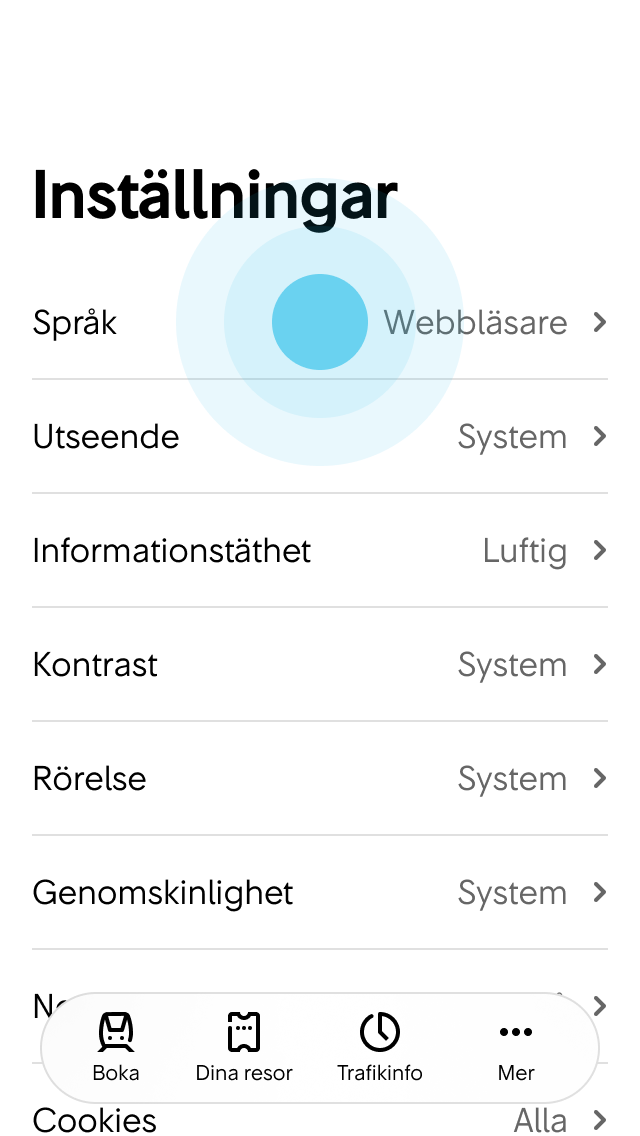Change Cookies value Alla
Viewport: 640px width, 1136px height.
(540, 1121)
